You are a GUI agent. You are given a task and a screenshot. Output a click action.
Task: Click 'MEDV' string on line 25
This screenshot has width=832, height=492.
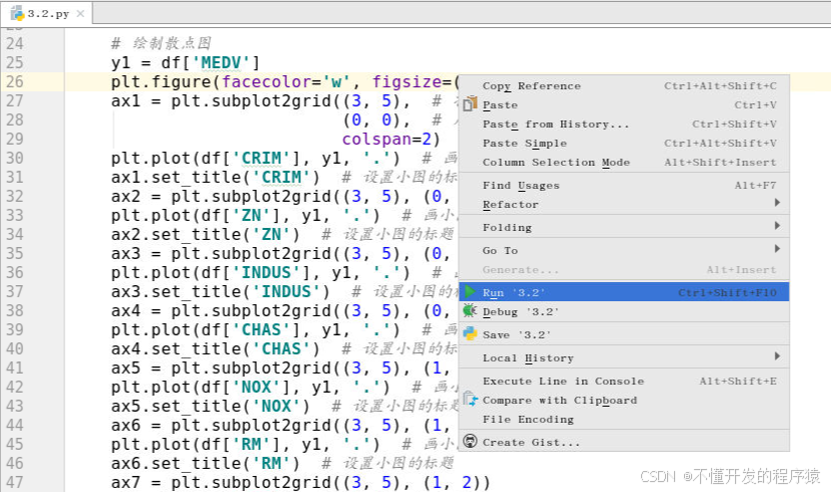(221, 63)
